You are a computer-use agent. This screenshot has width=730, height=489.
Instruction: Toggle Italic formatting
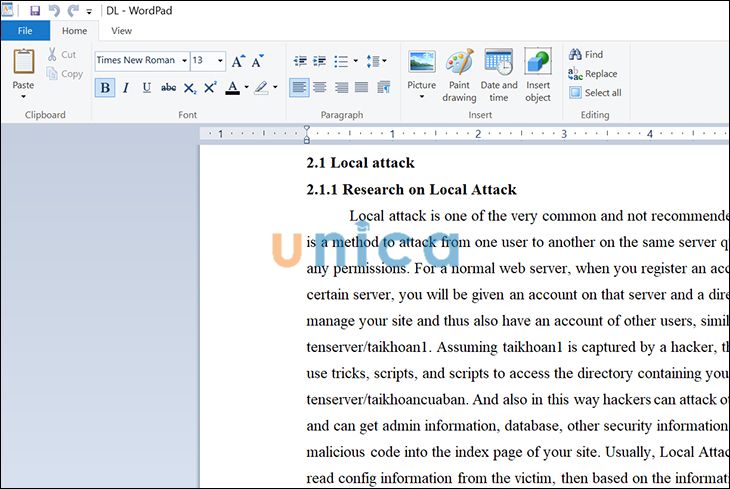point(126,88)
